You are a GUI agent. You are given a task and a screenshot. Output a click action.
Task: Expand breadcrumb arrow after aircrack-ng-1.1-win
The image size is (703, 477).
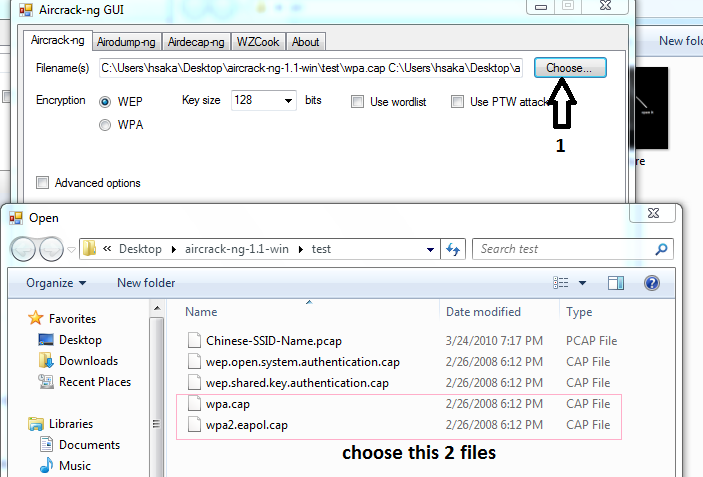coord(301,249)
